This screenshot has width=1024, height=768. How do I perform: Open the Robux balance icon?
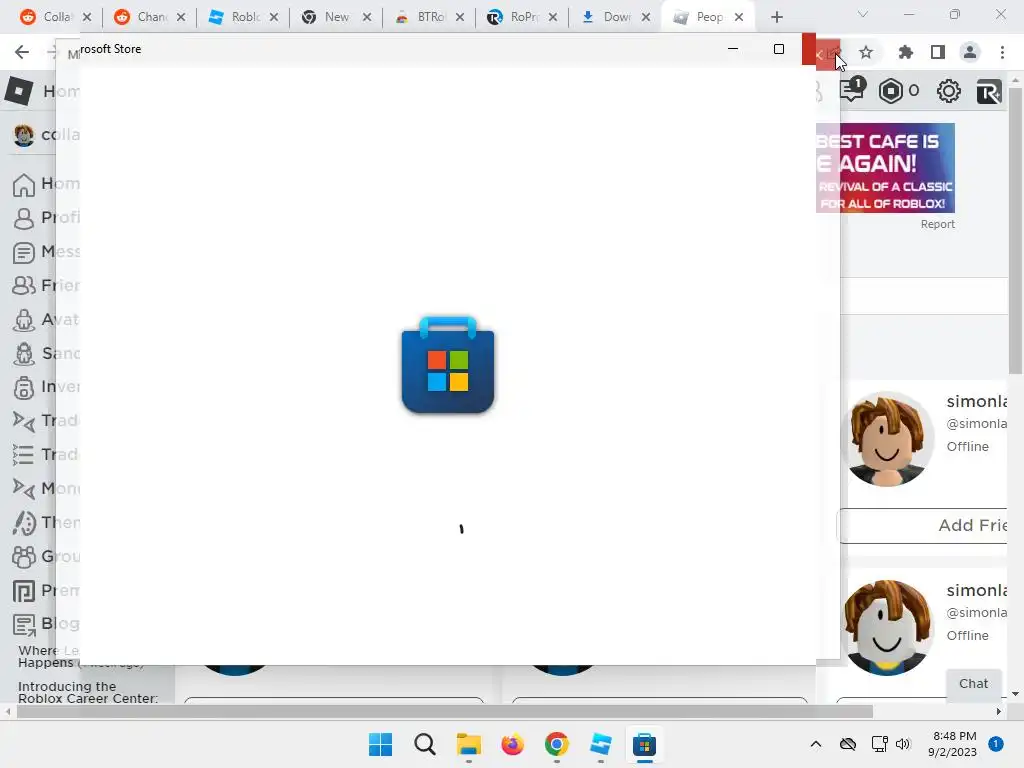click(891, 91)
